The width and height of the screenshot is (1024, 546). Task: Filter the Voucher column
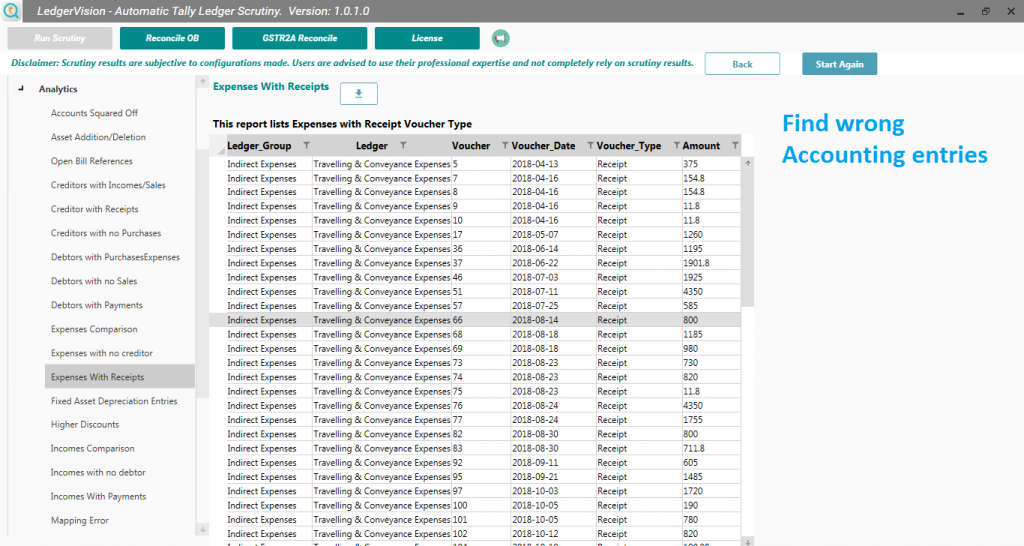coord(504,146)
